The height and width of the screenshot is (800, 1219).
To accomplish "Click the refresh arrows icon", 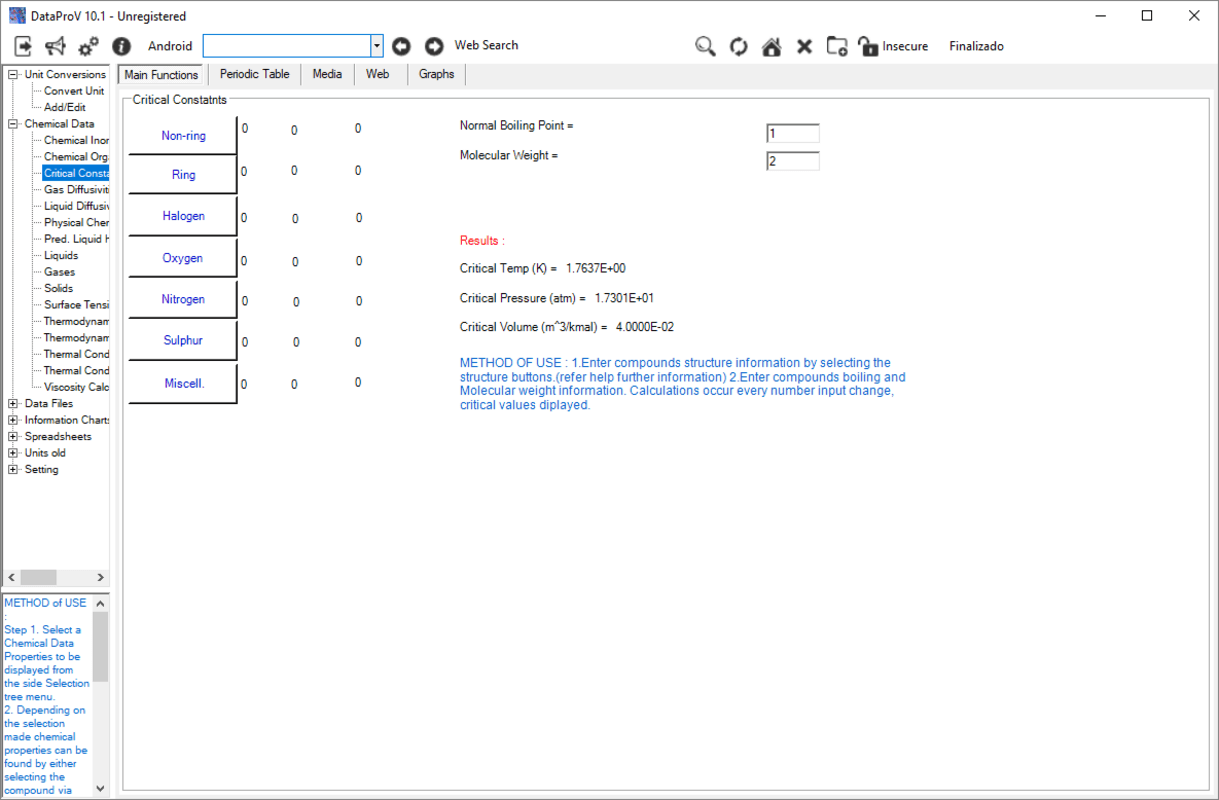I will (738, 46).
